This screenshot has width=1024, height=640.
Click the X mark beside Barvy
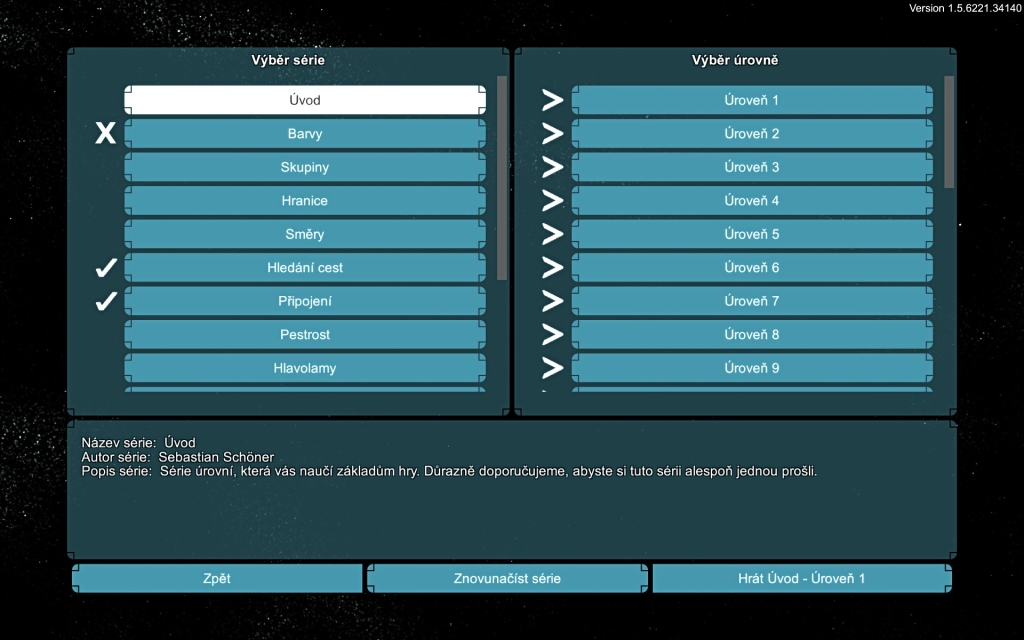coord(105,134)
